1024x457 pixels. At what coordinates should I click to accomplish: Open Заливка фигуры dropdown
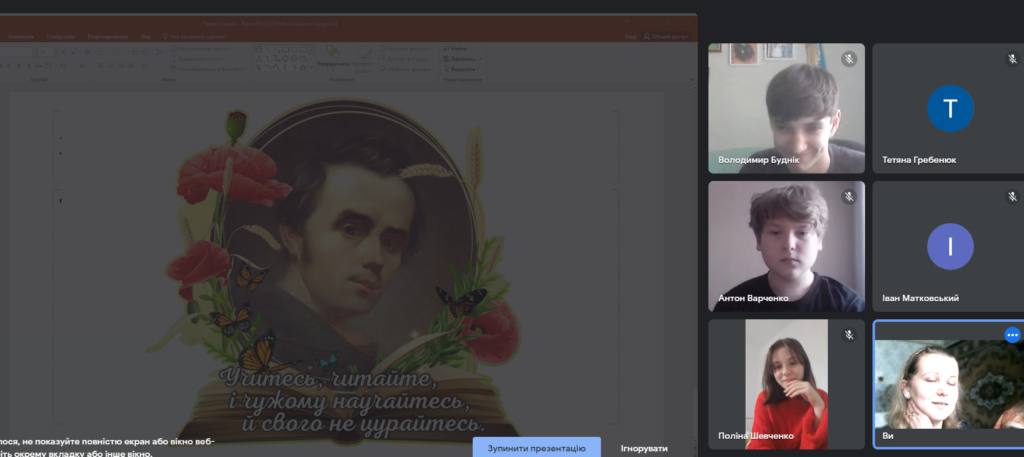point(406,48)
